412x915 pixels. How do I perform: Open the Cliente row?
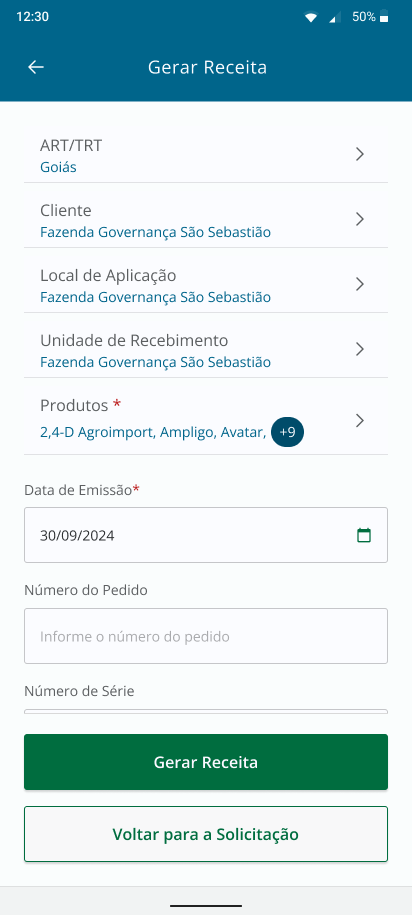(206, 221)
